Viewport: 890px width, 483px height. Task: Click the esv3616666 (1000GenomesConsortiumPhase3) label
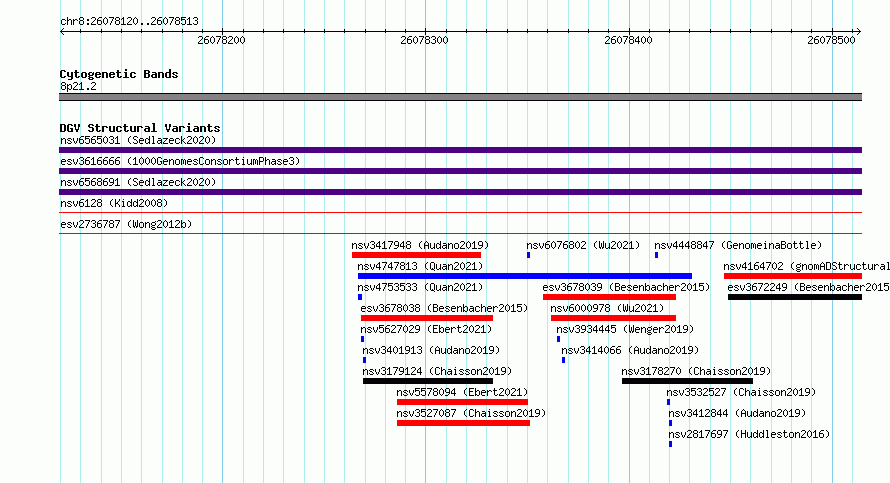pyautogui.click(x=180, y=161)
